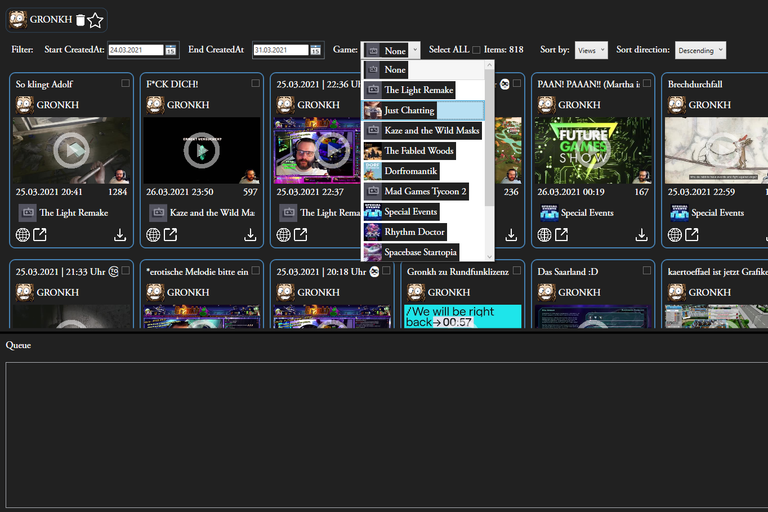Check the Gronkh zu Rundfunklizenz clip checkbox
The width and height of the screenshot is (768, 512).
[517, 270]
